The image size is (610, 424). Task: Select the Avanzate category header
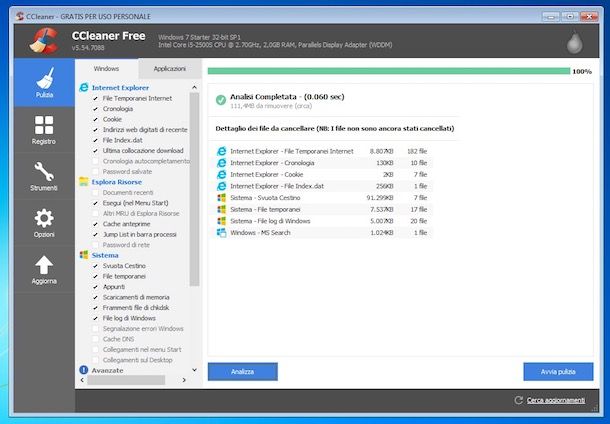107,370
